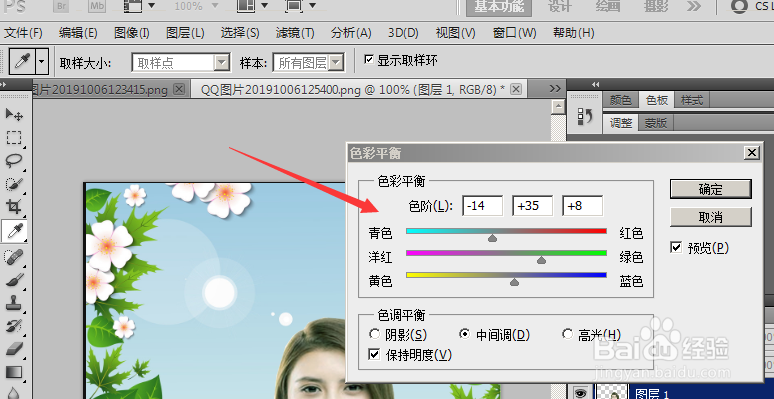Open the 图像(I) menu
The height and width of the screenshot is (399, 774).
click(x=131, y=33)
